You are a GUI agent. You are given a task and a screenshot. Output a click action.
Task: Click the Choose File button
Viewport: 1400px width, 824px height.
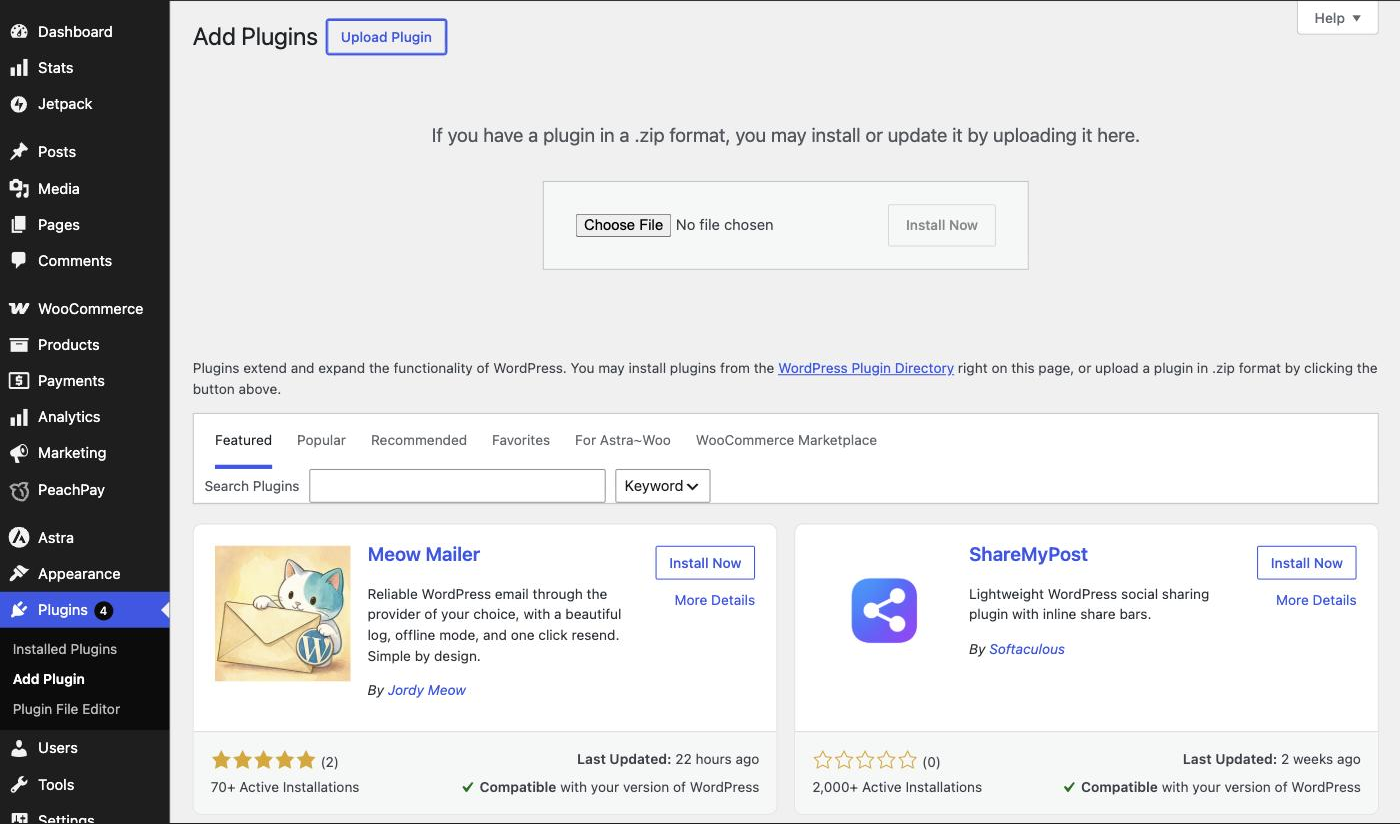623,225
